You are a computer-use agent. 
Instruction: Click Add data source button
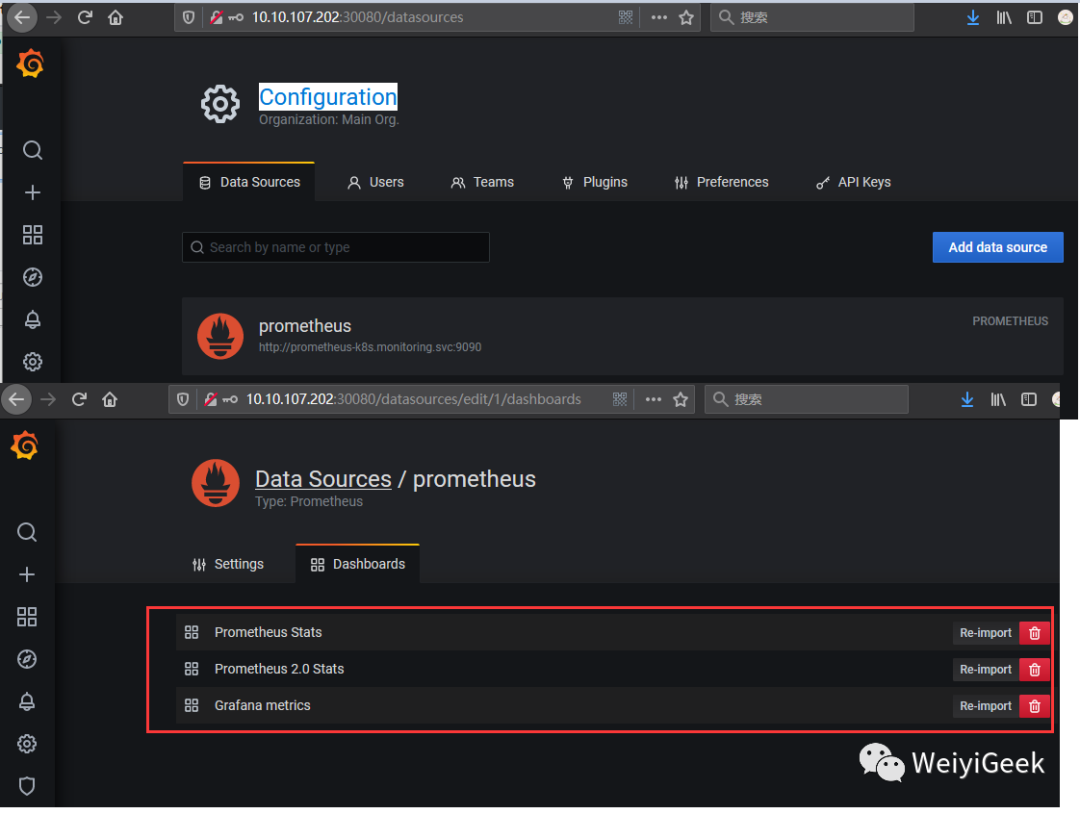pos(997,247)
